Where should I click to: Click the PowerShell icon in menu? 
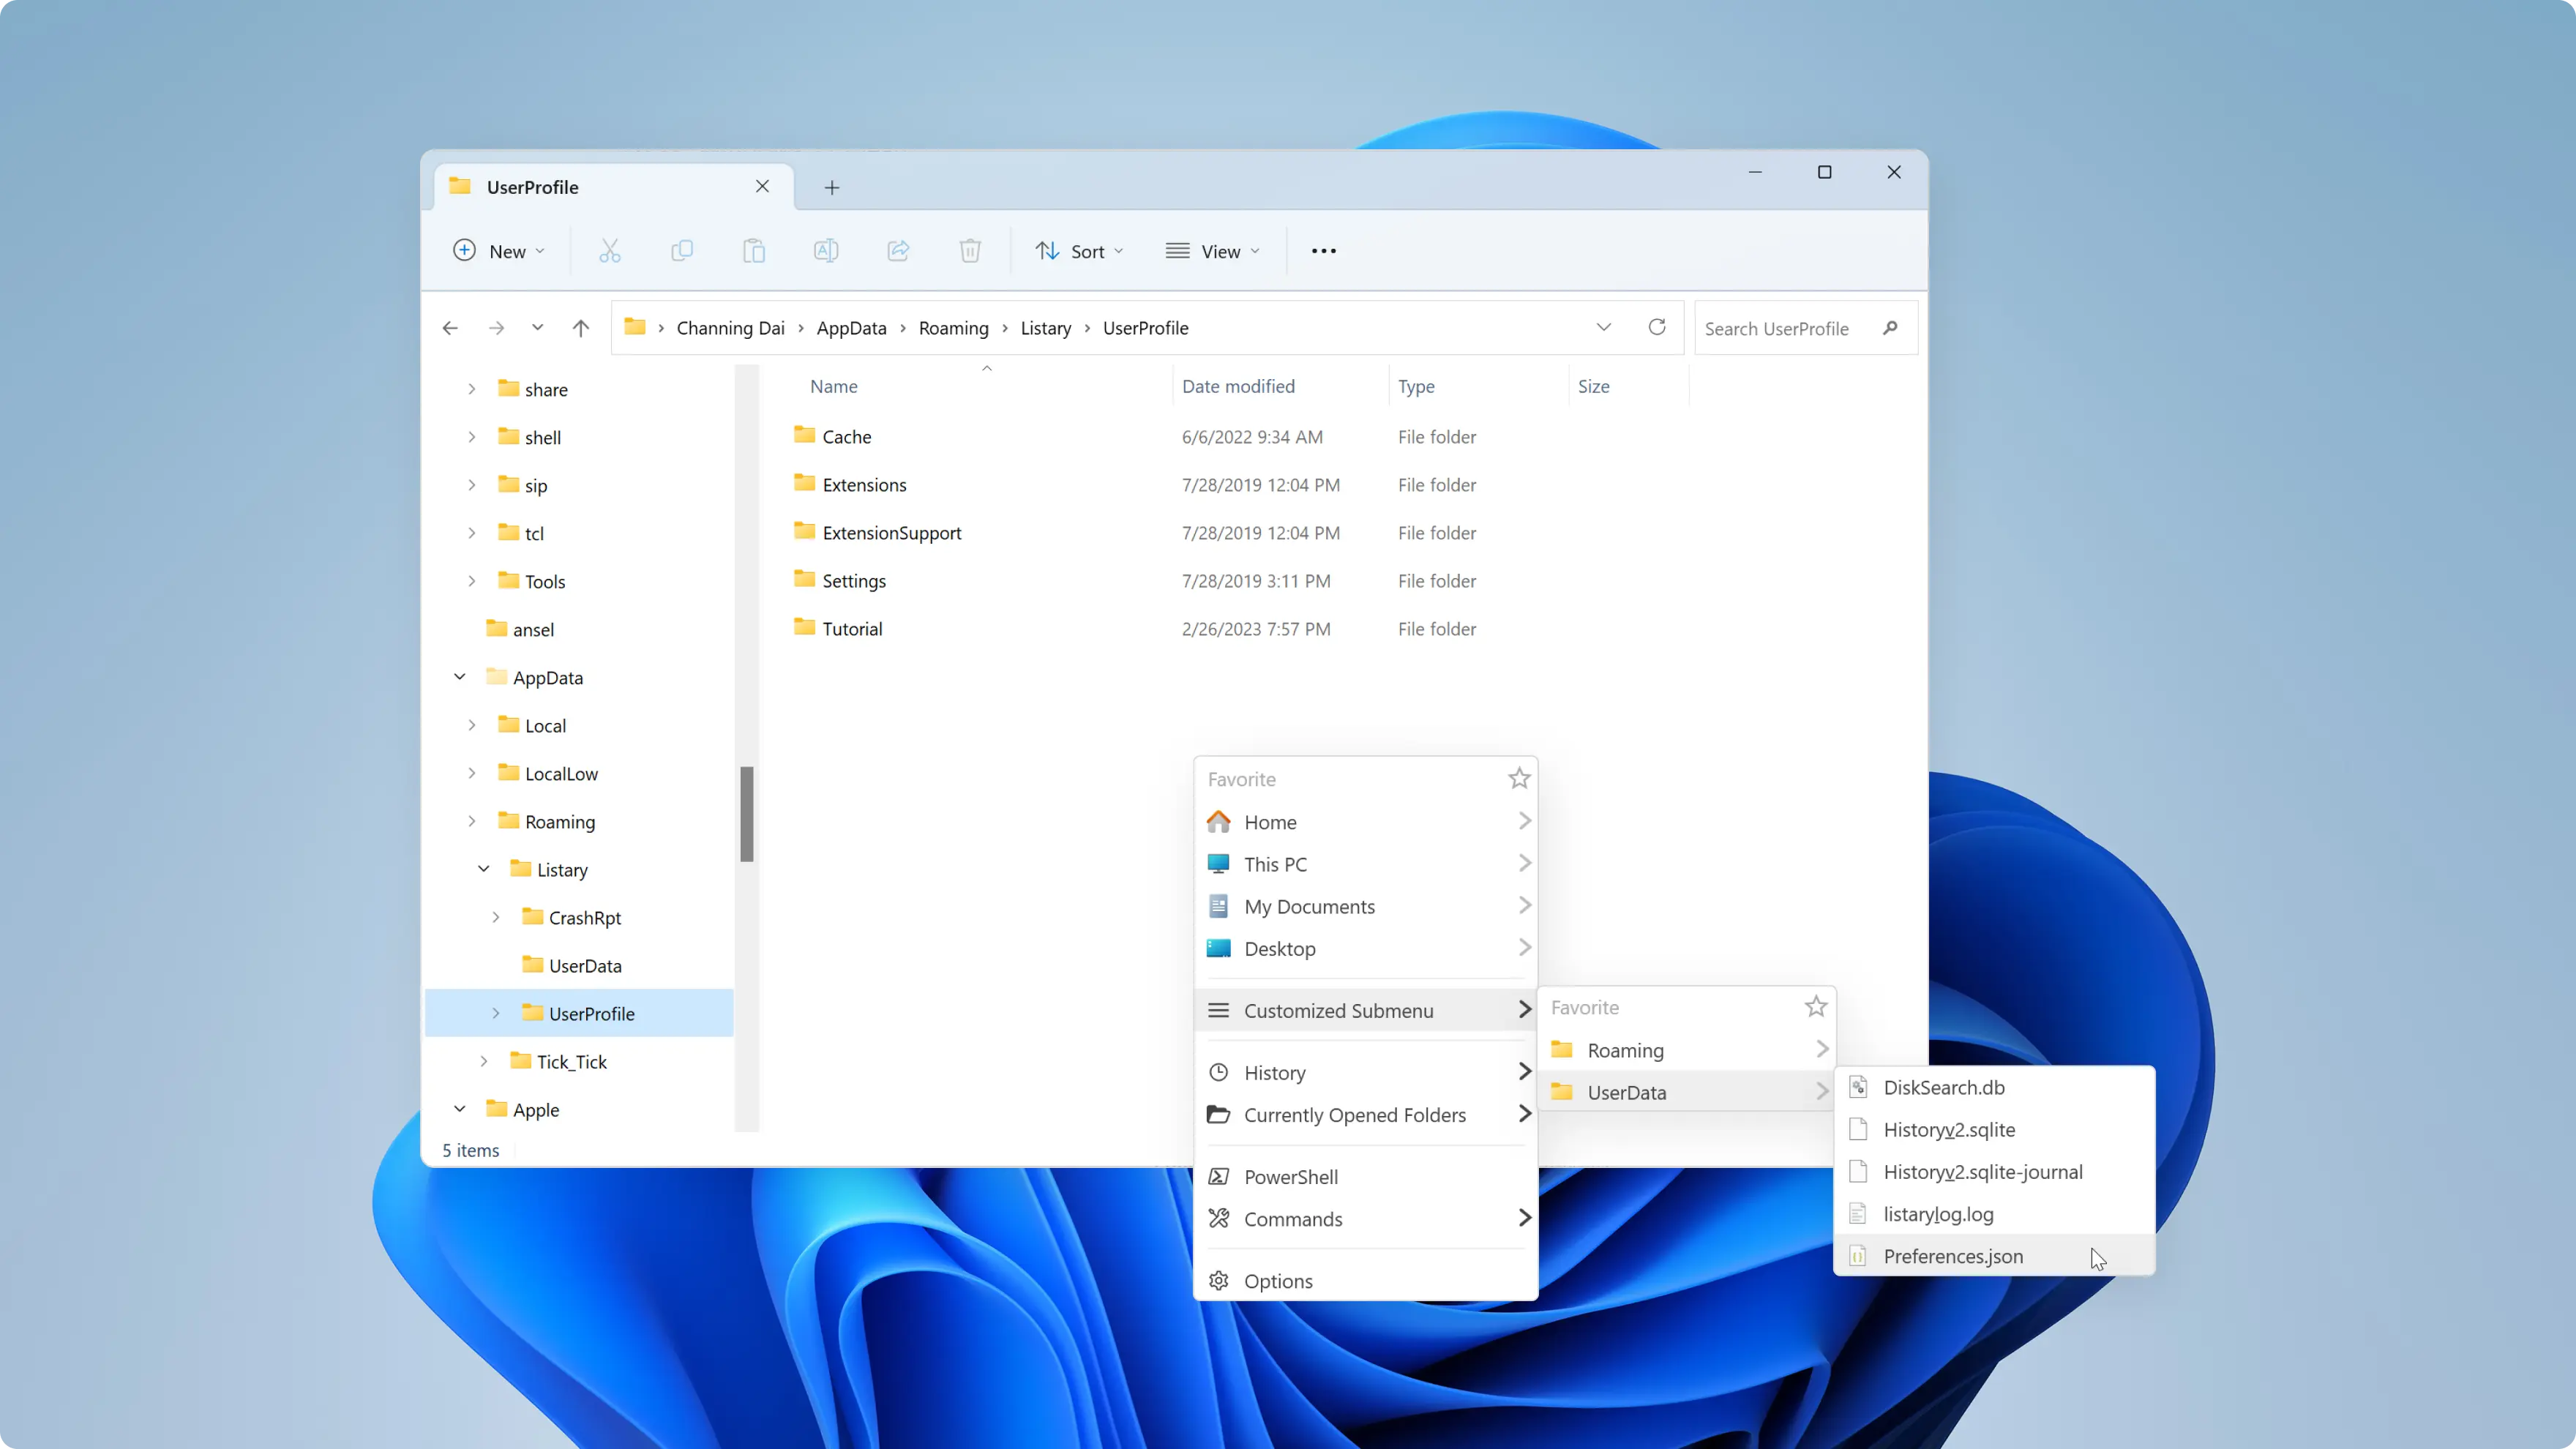(x=1218, y=1177)
